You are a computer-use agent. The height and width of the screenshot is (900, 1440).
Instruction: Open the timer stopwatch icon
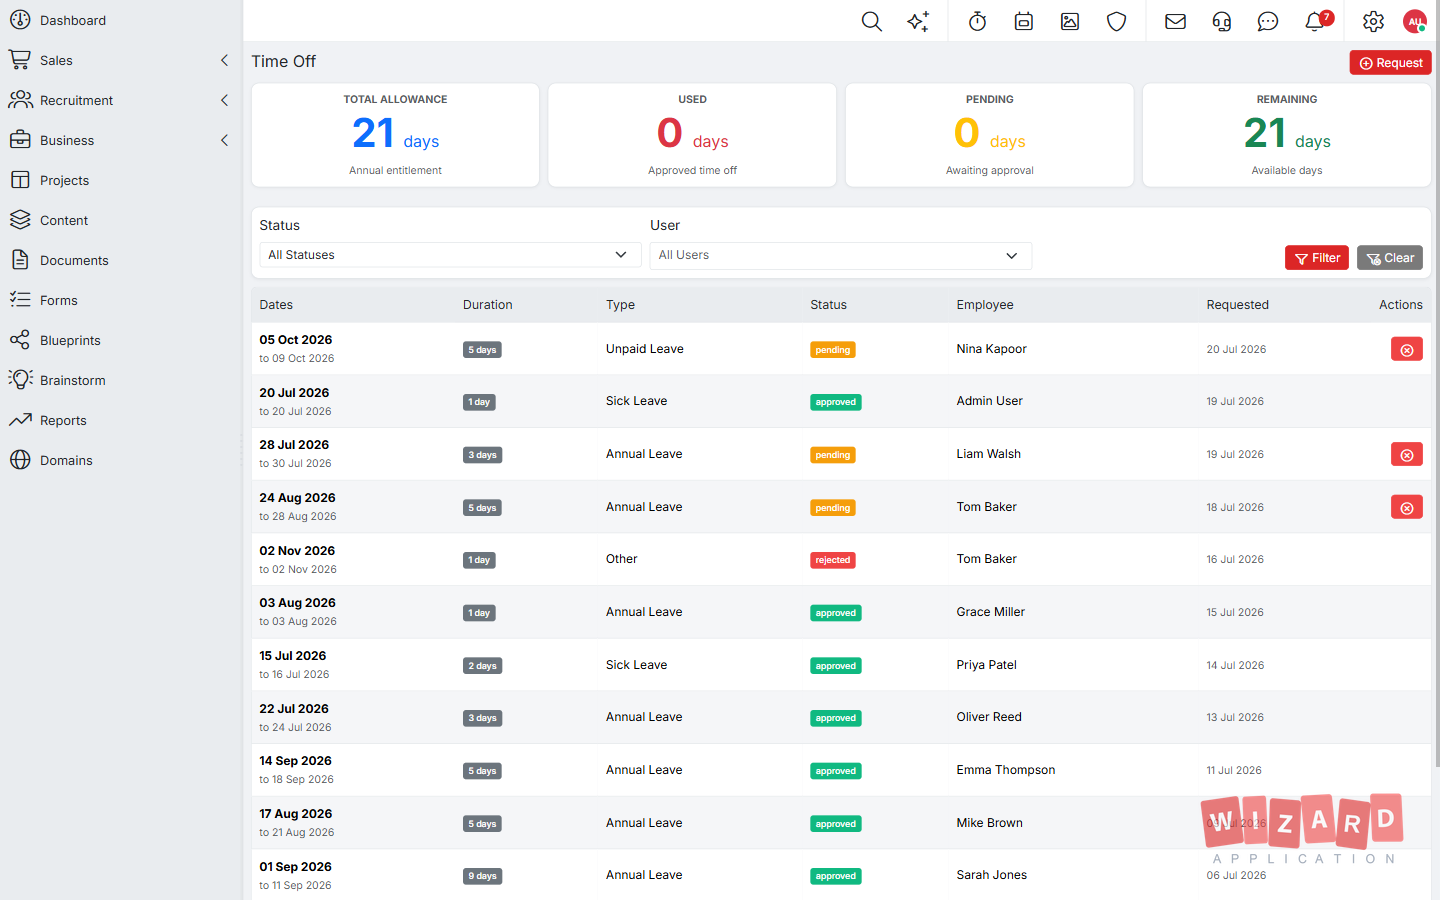pyautogui.click(x=978, y=21)
